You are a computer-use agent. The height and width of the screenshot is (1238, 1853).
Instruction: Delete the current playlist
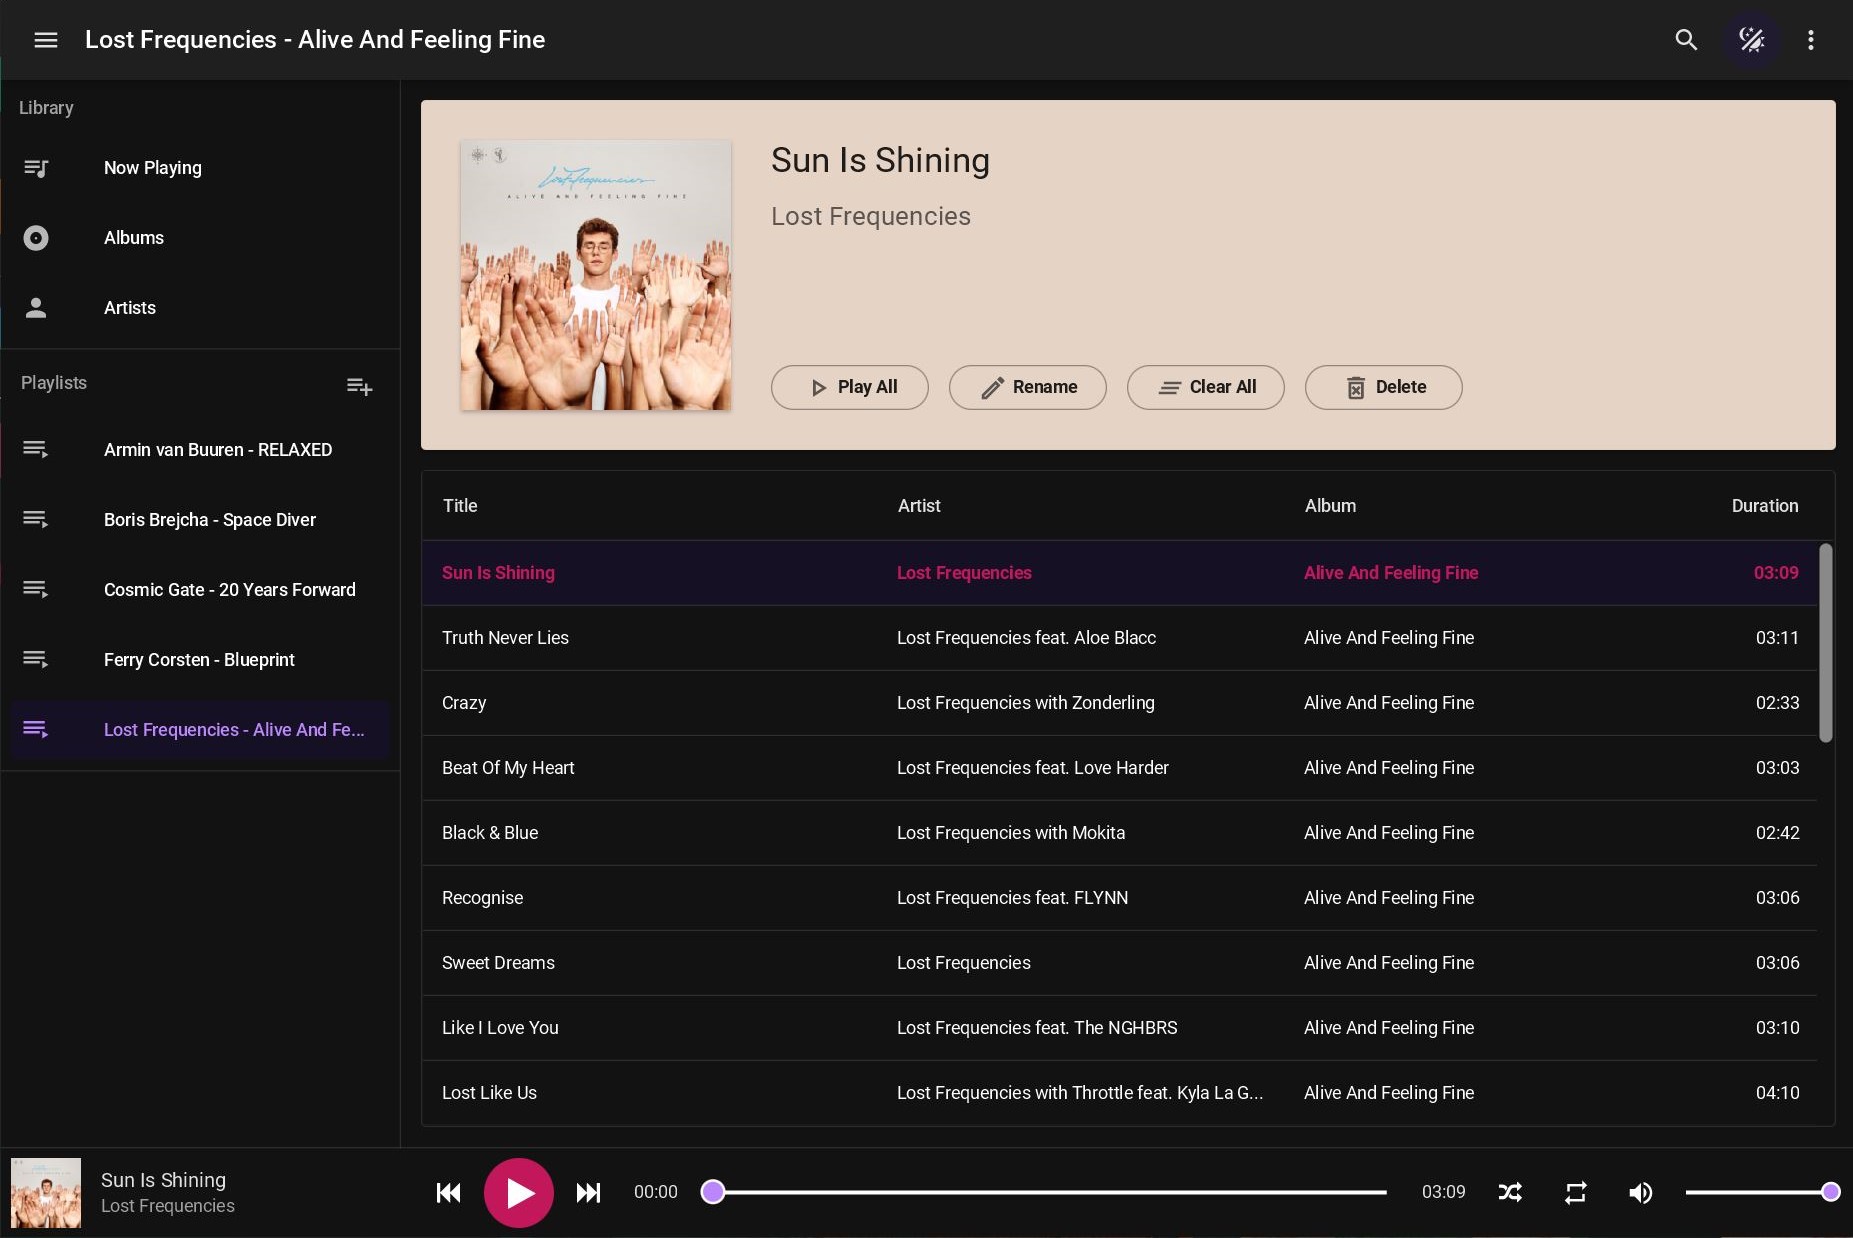click(1383, 387)
